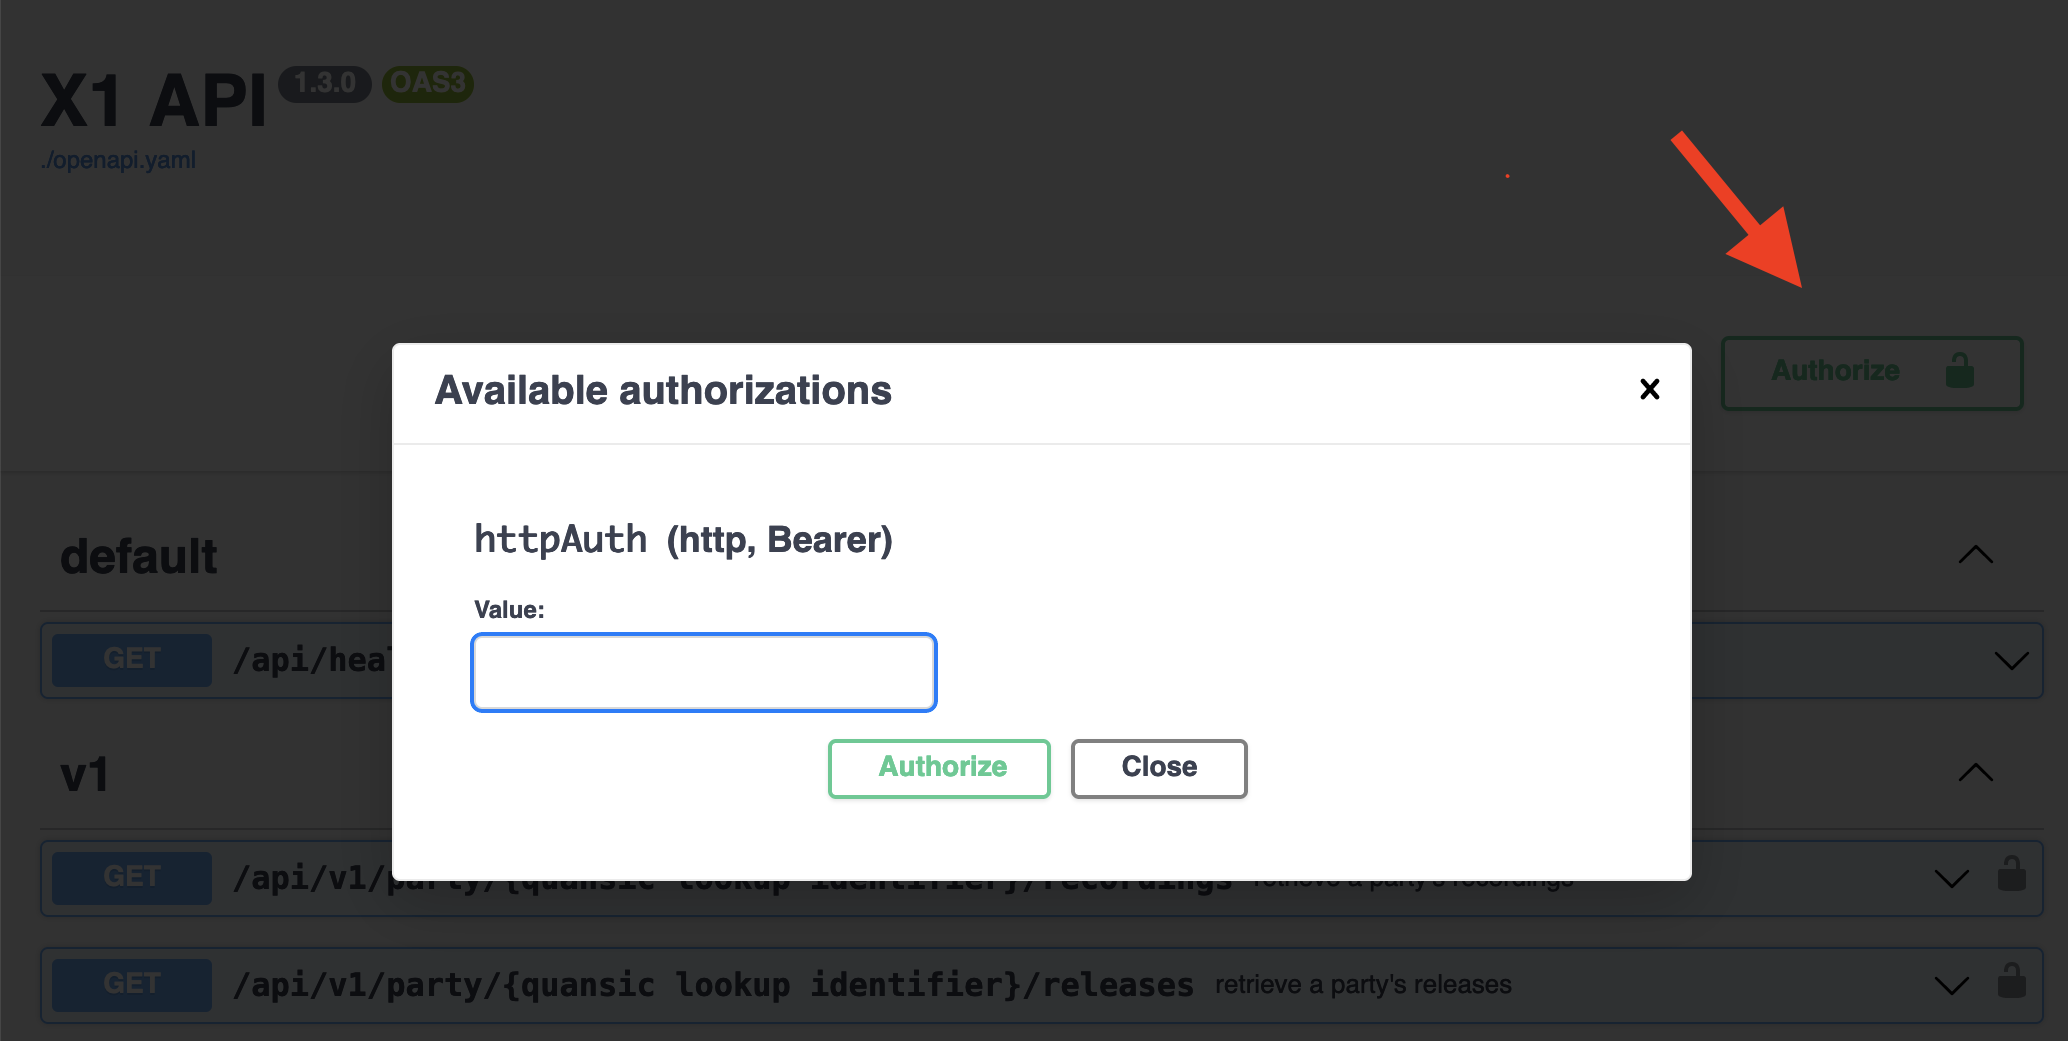Dismiss Available authorizations with the X
Viewport: 2068px width, 1041px height.
[1649, 390]
